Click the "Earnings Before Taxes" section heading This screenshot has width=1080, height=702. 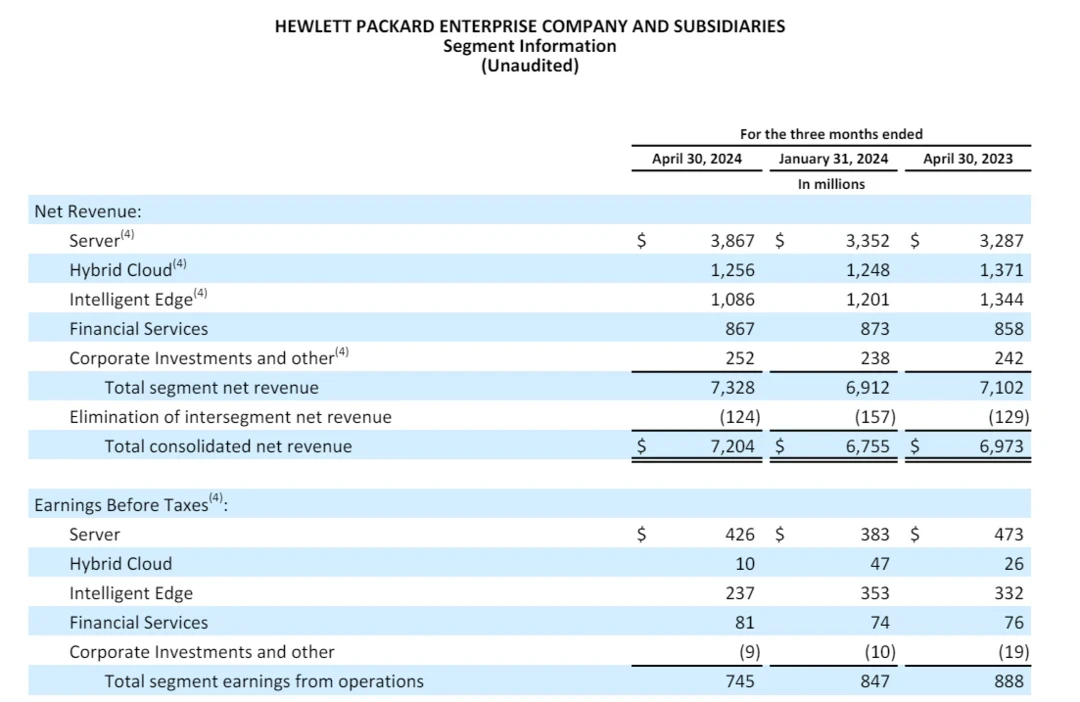pos(130,504)
